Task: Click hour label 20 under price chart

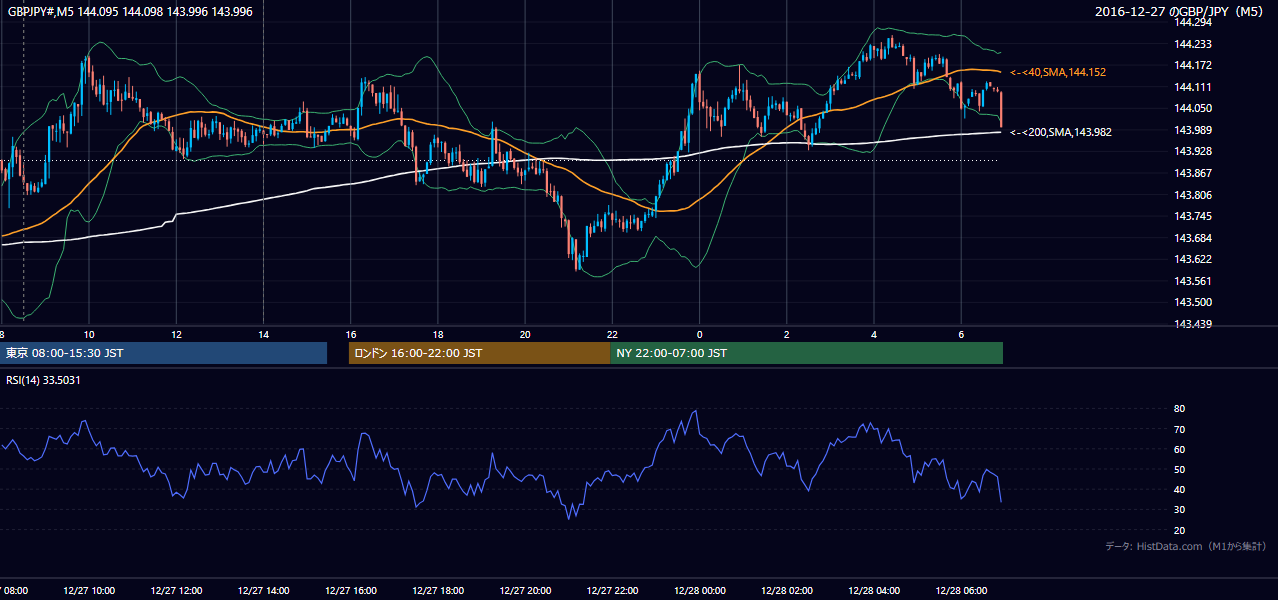Action: tap(525, 334)
